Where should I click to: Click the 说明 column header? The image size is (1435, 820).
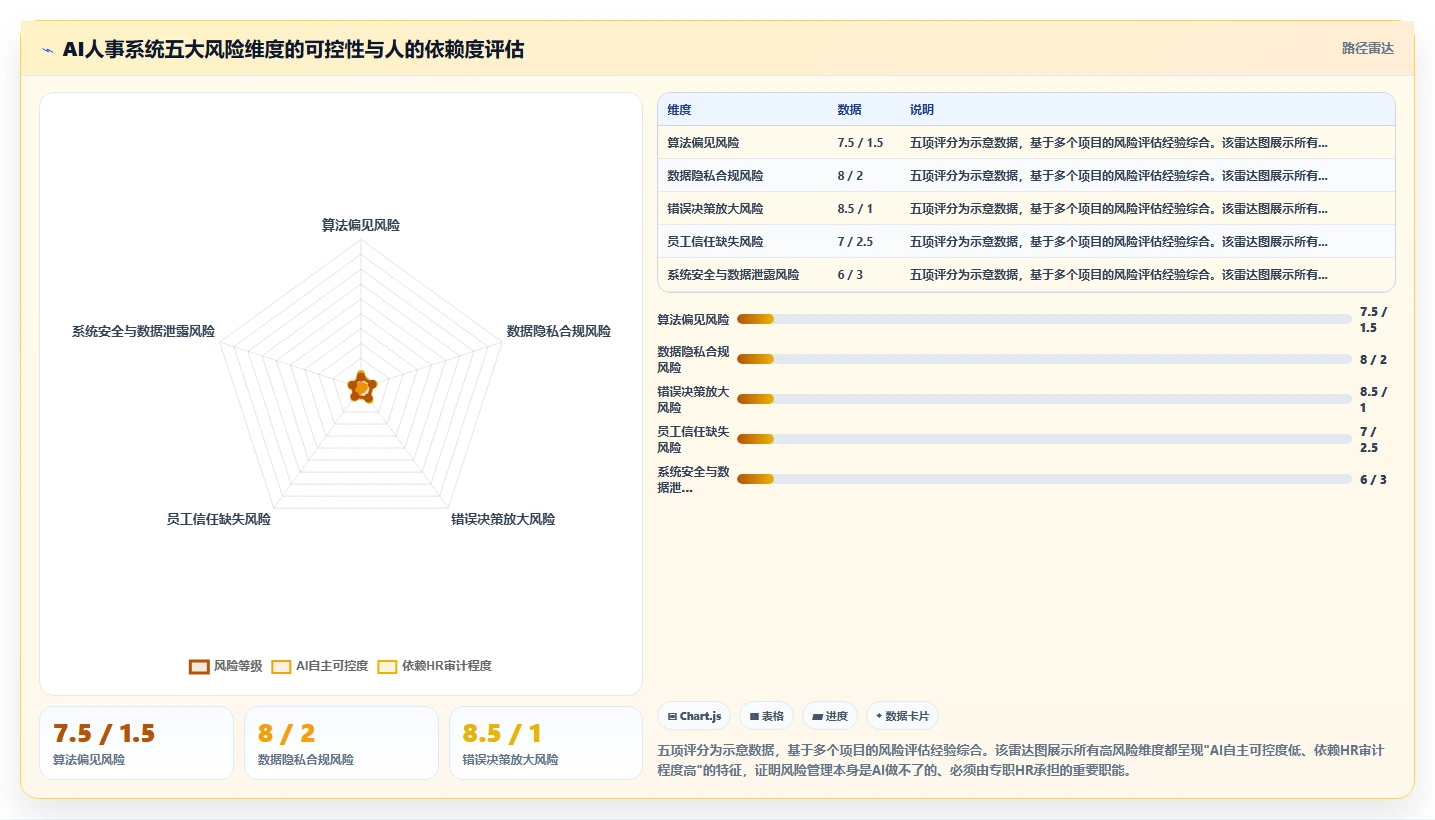922,110
